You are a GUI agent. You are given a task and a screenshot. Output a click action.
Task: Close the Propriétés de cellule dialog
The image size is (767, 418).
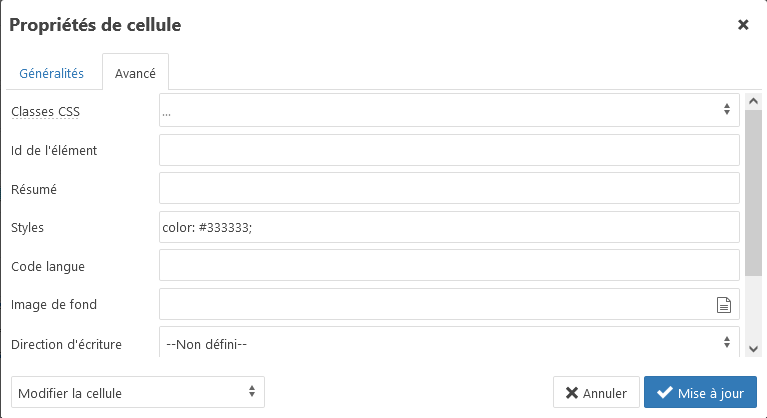743,24
